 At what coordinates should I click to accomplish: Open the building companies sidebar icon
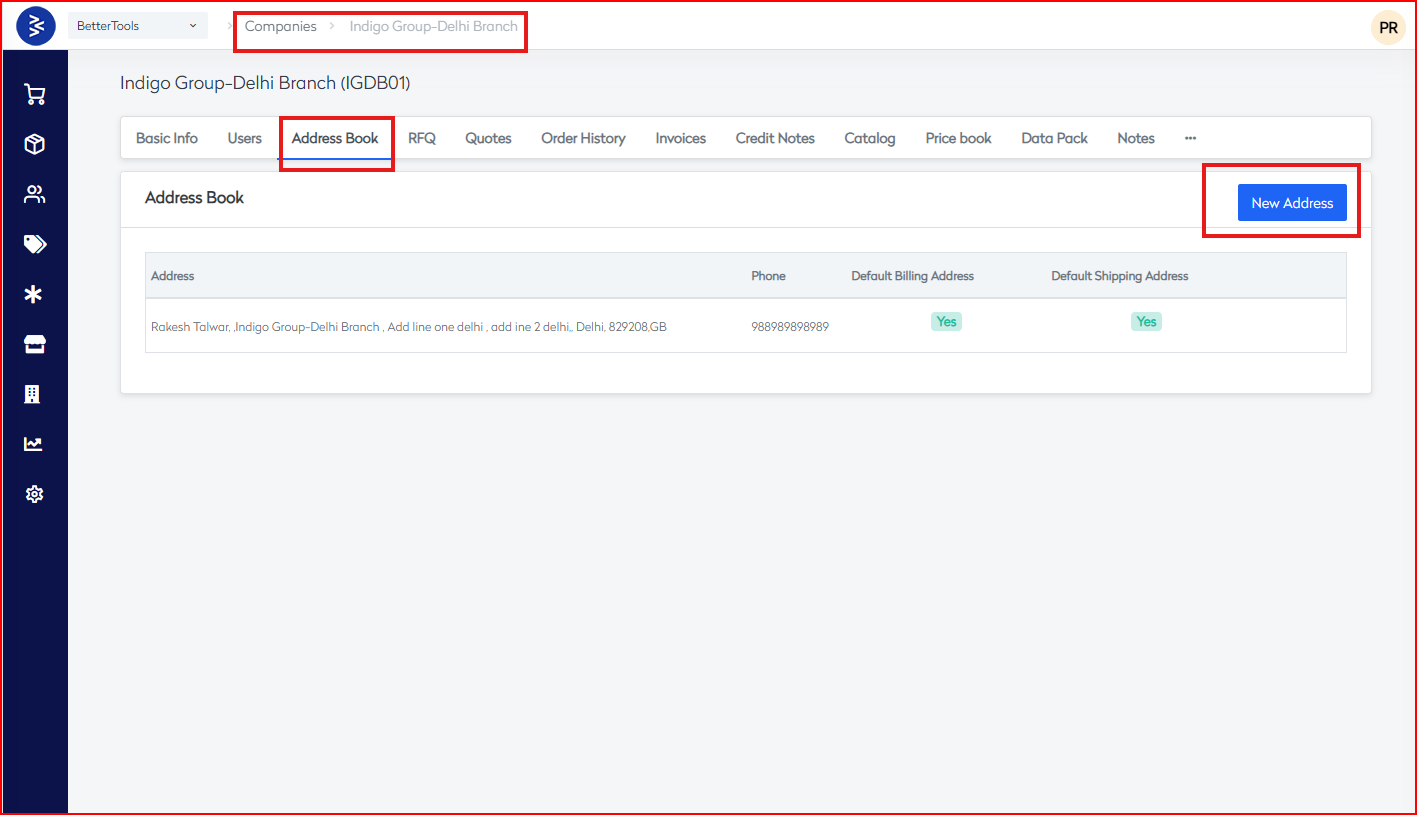[33, 394]
